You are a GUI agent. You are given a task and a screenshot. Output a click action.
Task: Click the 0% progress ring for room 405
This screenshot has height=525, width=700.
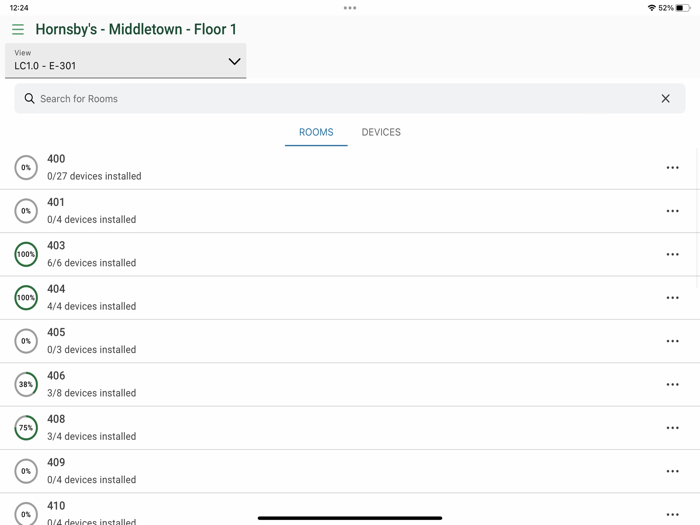(26, 341)
